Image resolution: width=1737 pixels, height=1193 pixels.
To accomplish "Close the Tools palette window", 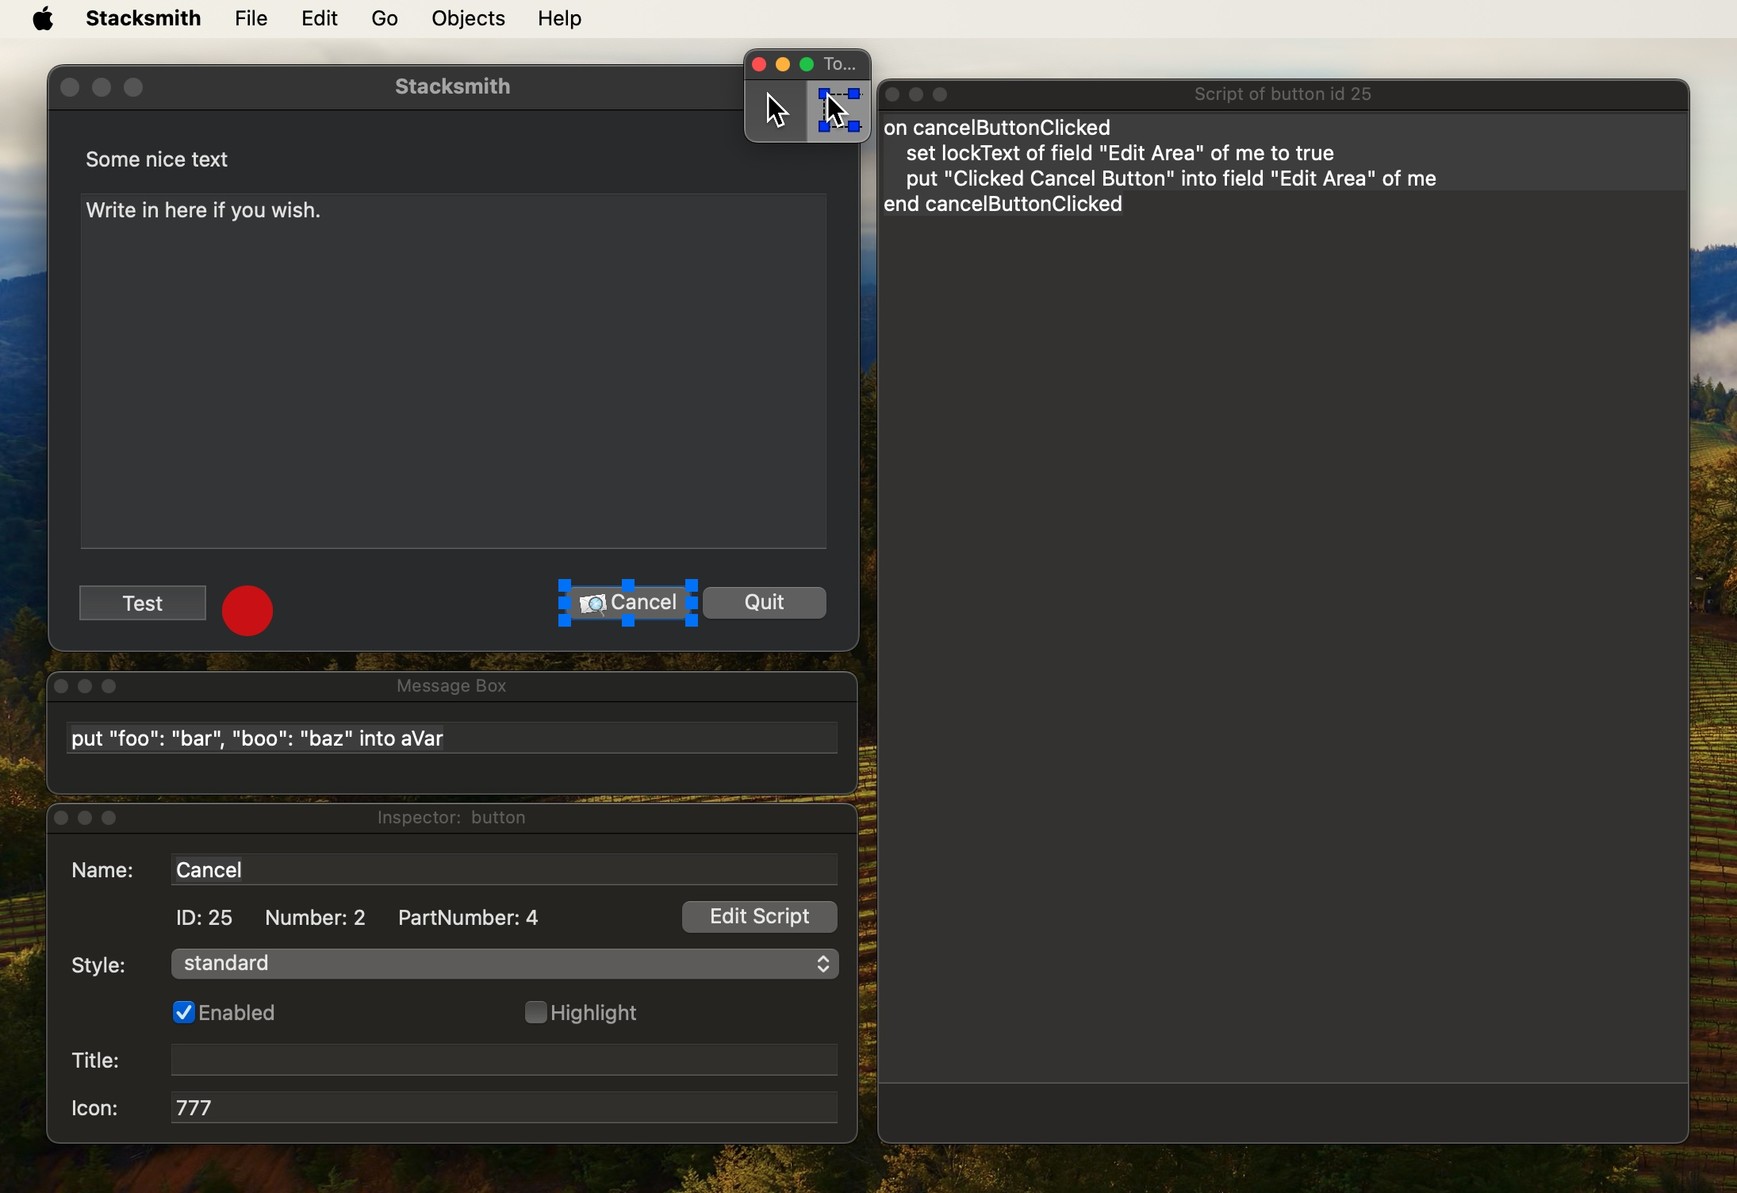I will 759,64.
